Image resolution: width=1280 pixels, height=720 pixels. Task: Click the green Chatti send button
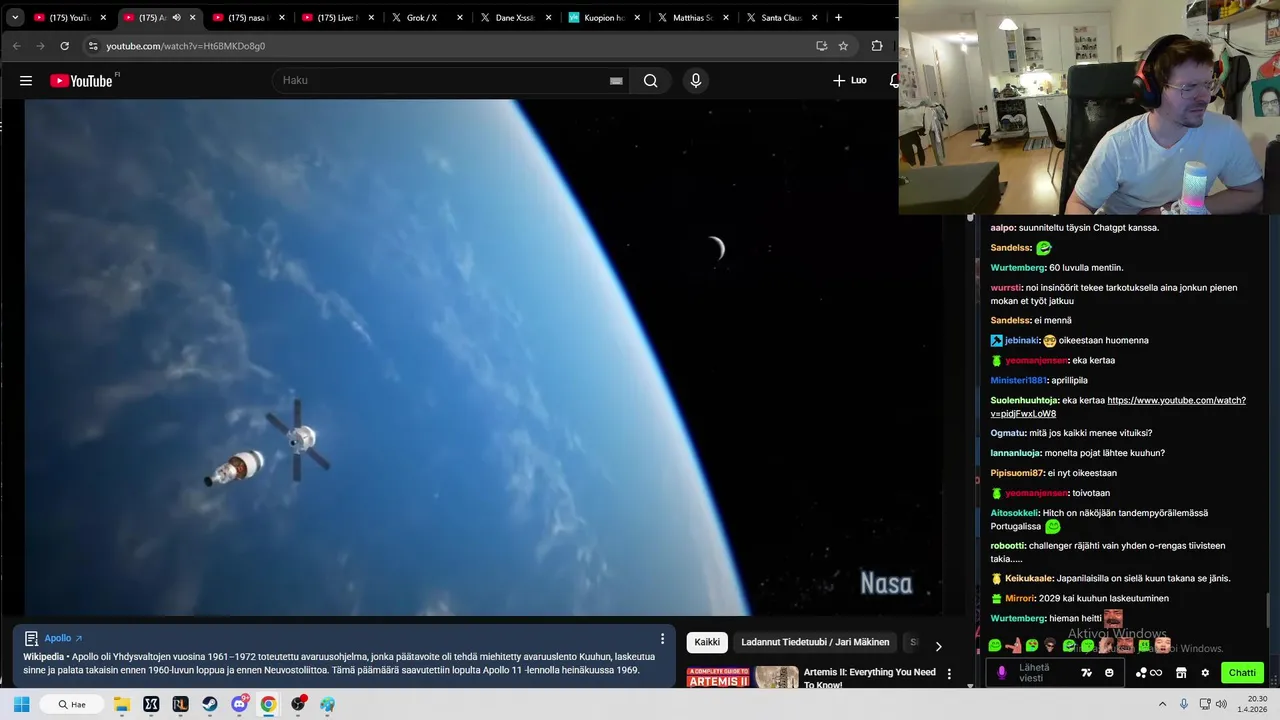point(1242,673)
